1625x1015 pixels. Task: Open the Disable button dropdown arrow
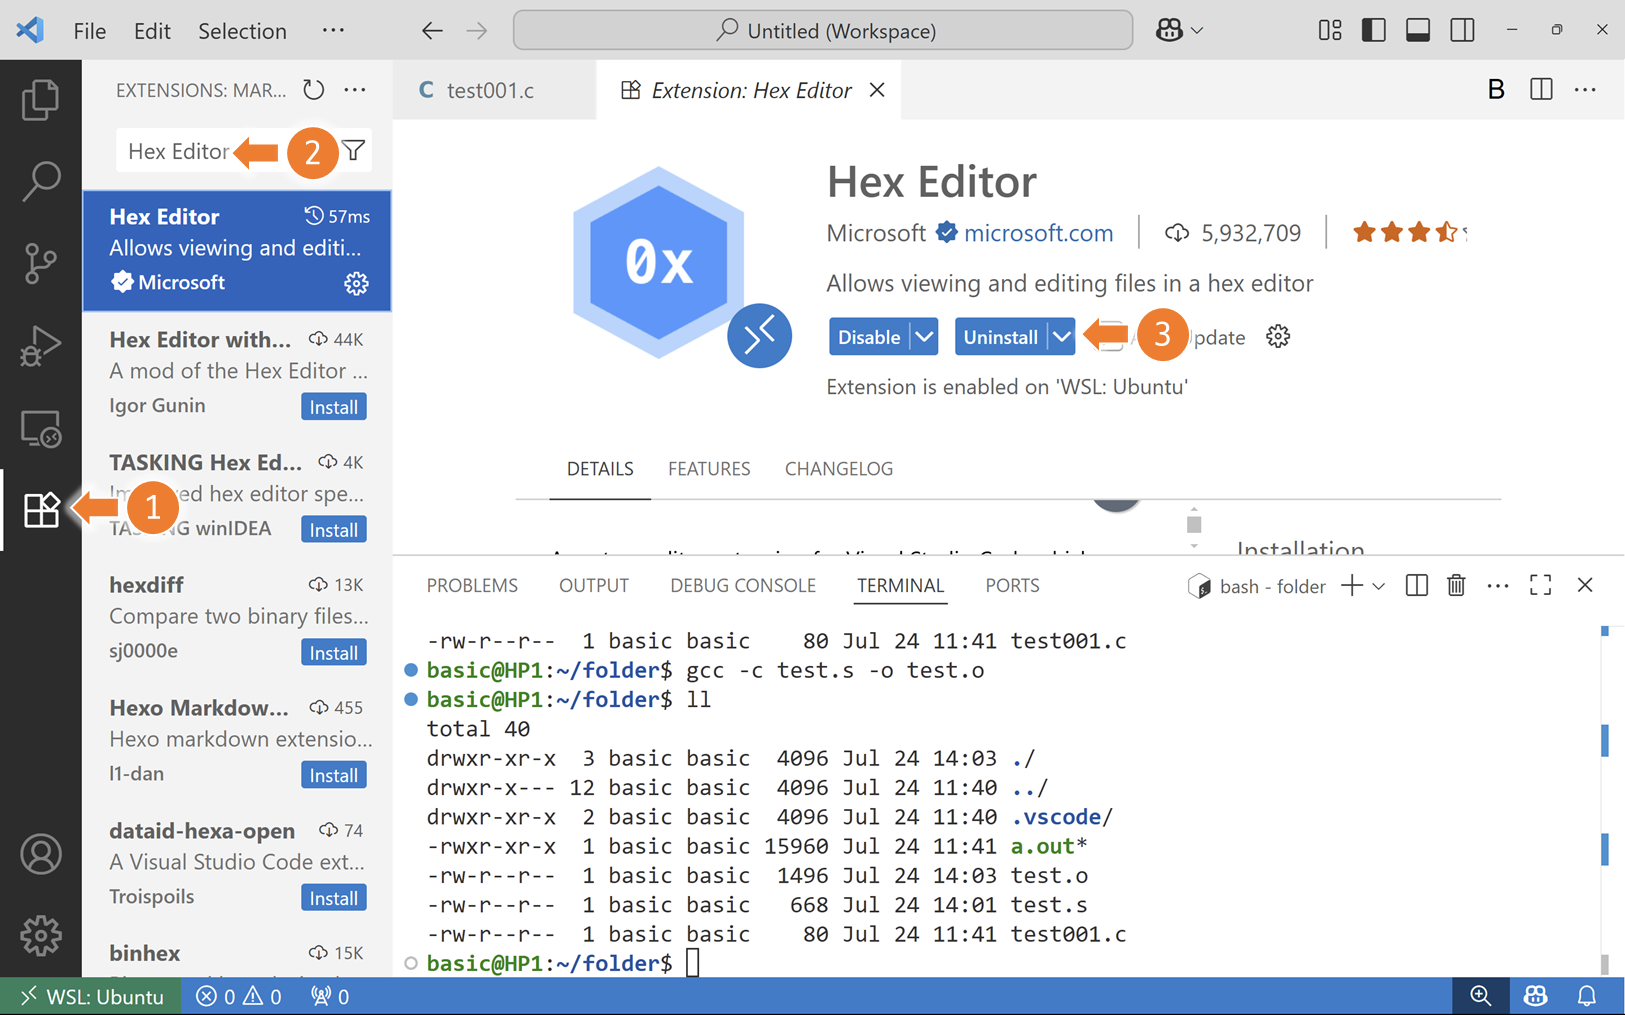coord(925,337)
